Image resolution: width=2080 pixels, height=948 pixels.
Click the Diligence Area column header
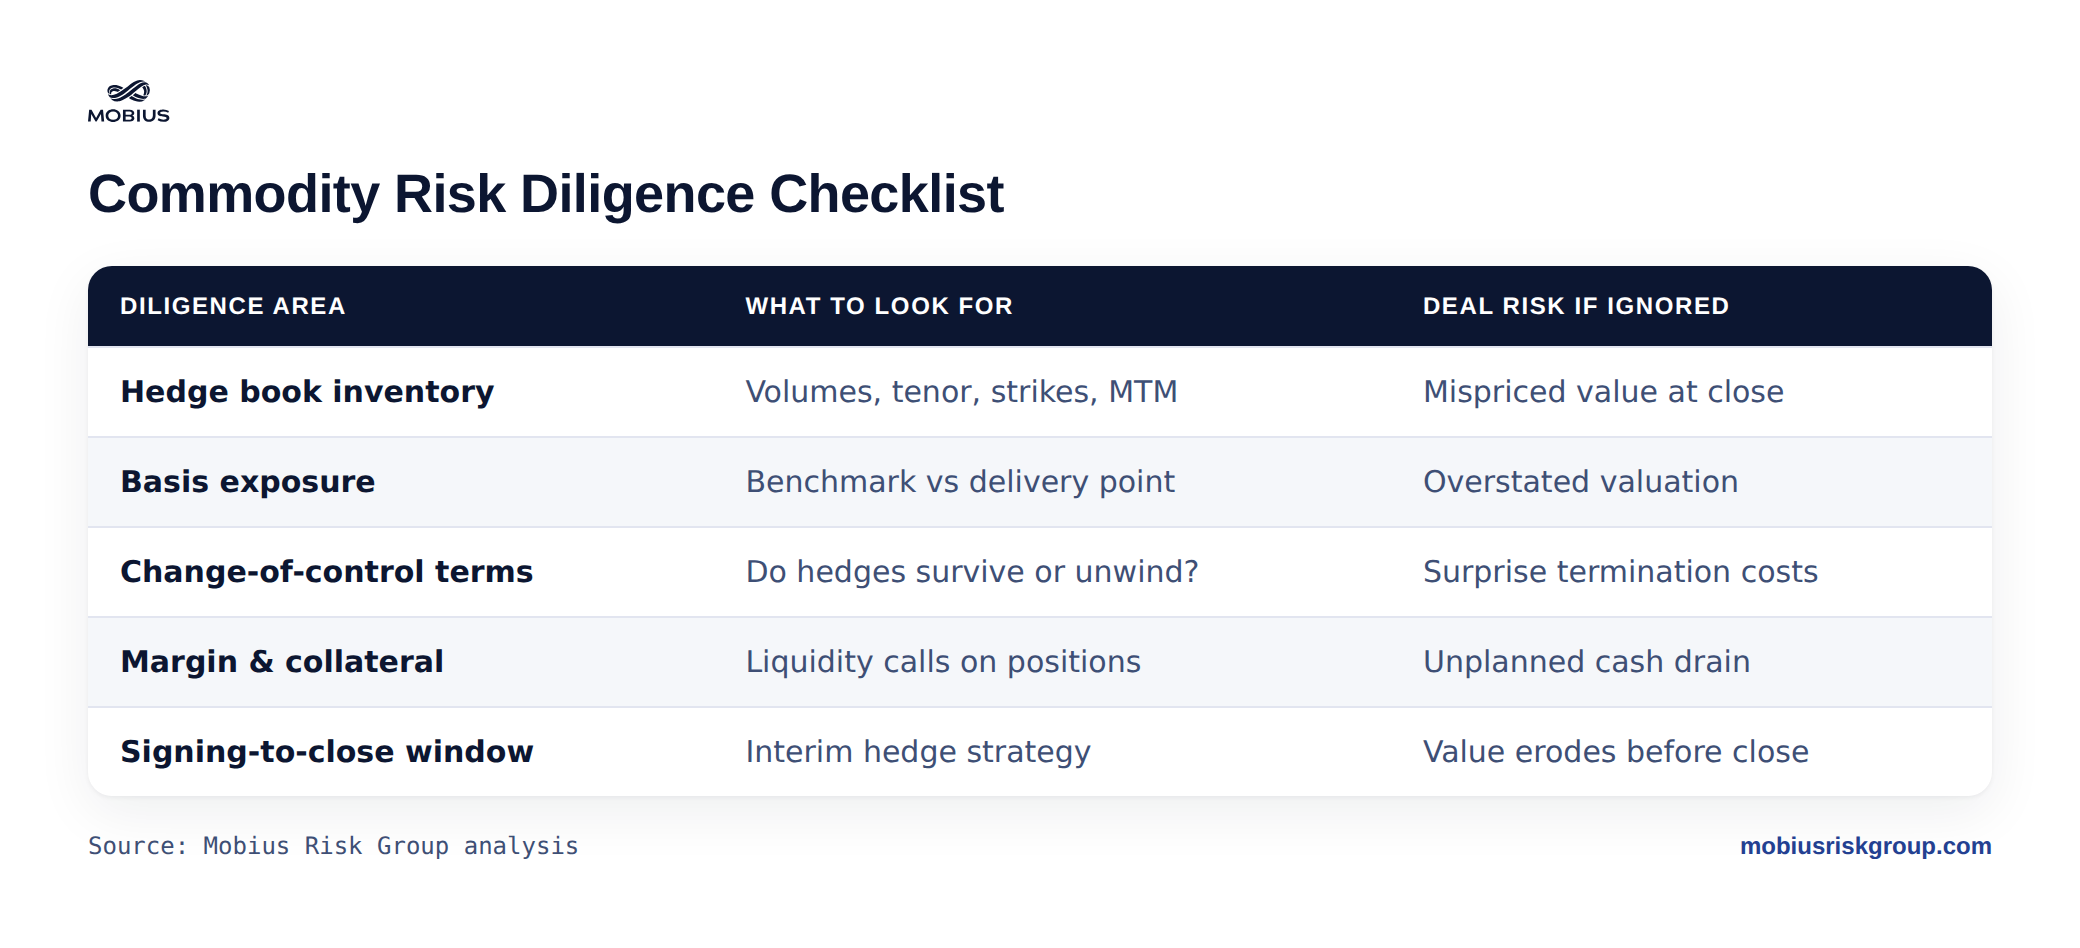pyautogui.click(x=233, y=306)
